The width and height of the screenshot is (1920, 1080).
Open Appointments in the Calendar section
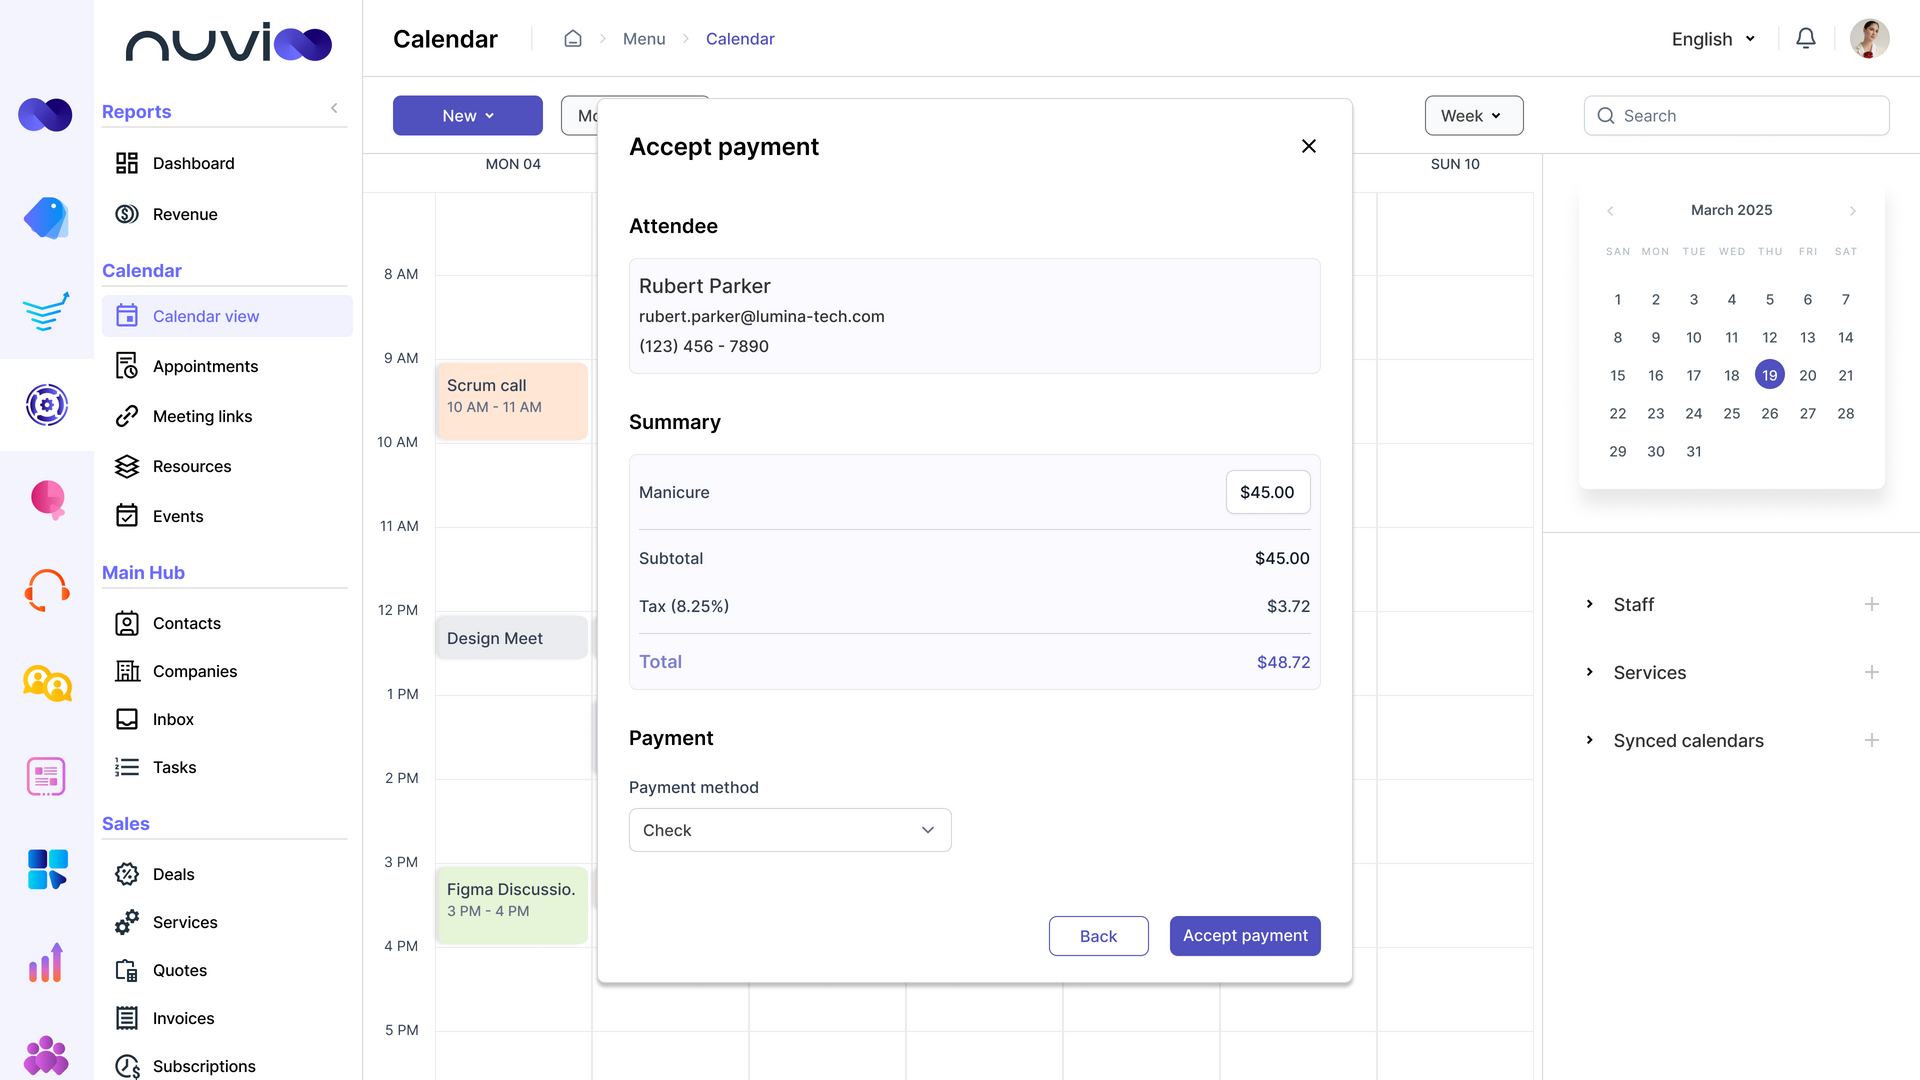[x=205, y=366]
